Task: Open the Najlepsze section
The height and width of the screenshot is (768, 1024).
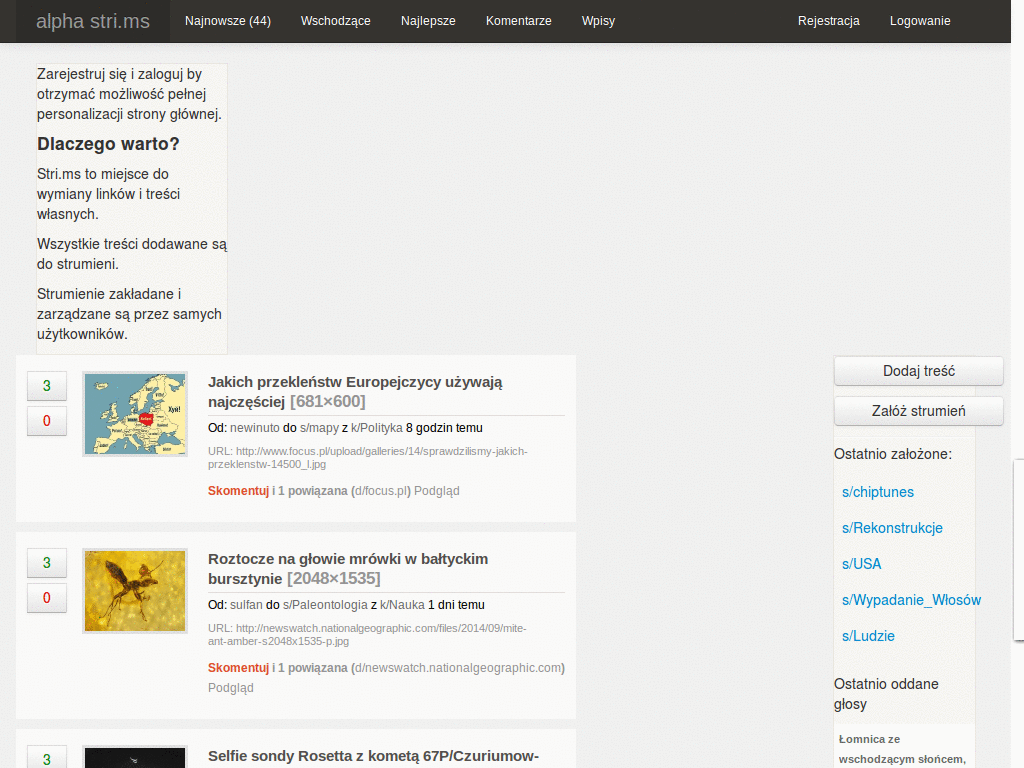Action: pyautogui.click(x=428, y=21)
